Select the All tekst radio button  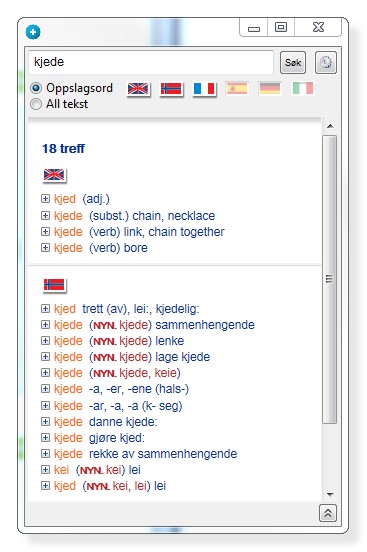point(36,104)
